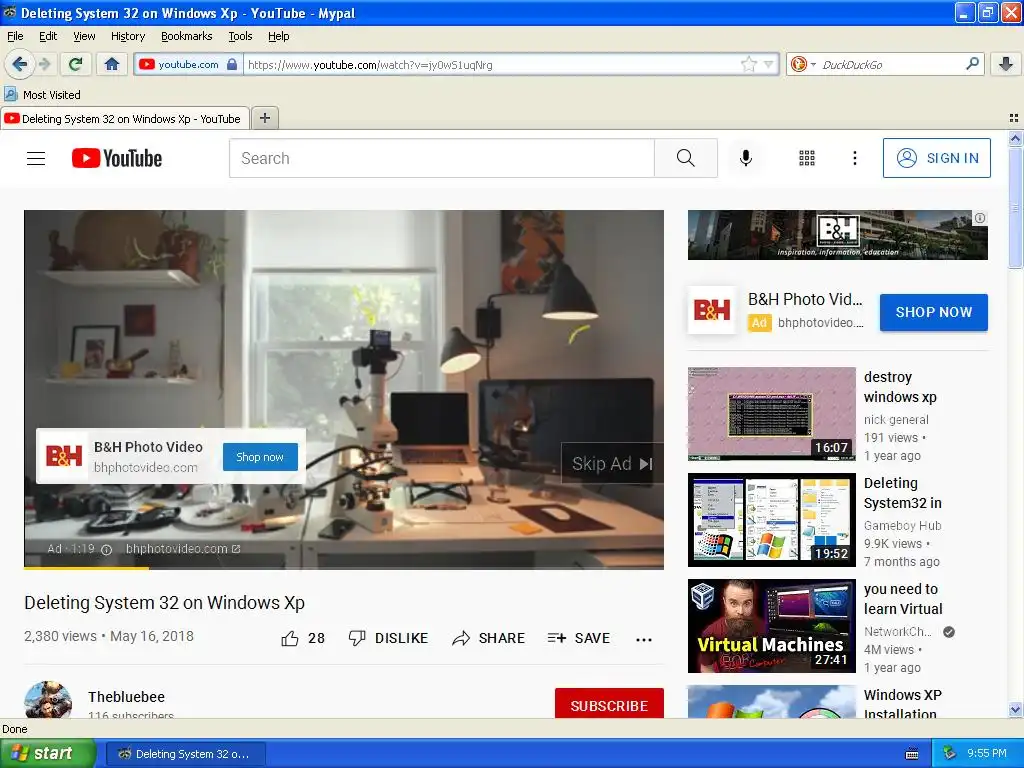
Task: Go back with the browser back arrow
Action: pos(19,64)
